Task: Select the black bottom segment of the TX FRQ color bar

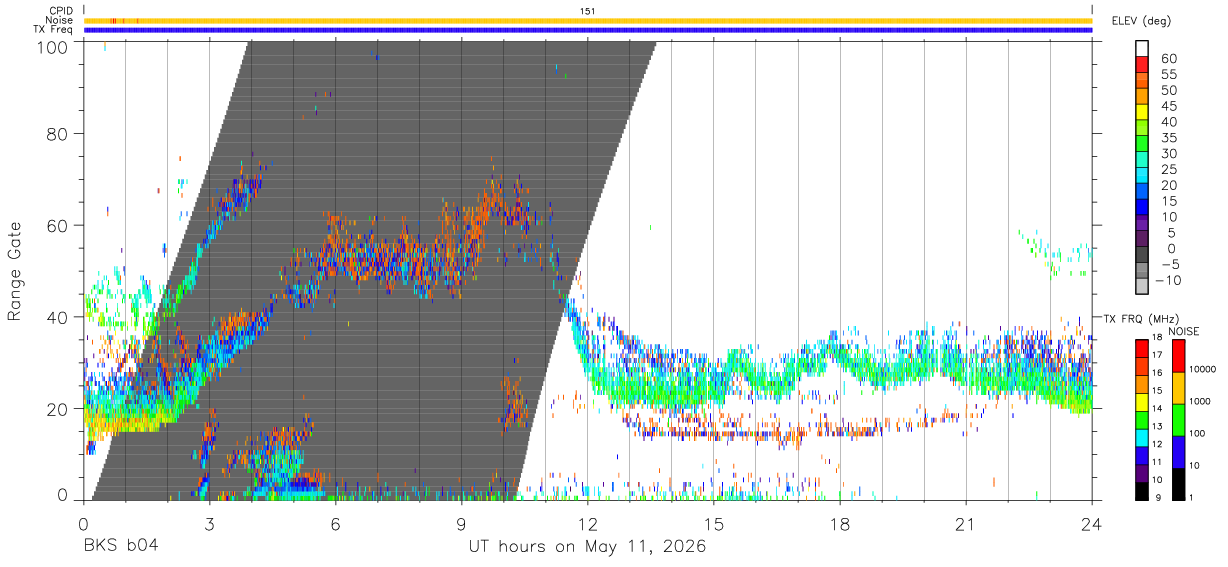Action: point(1141,489)
